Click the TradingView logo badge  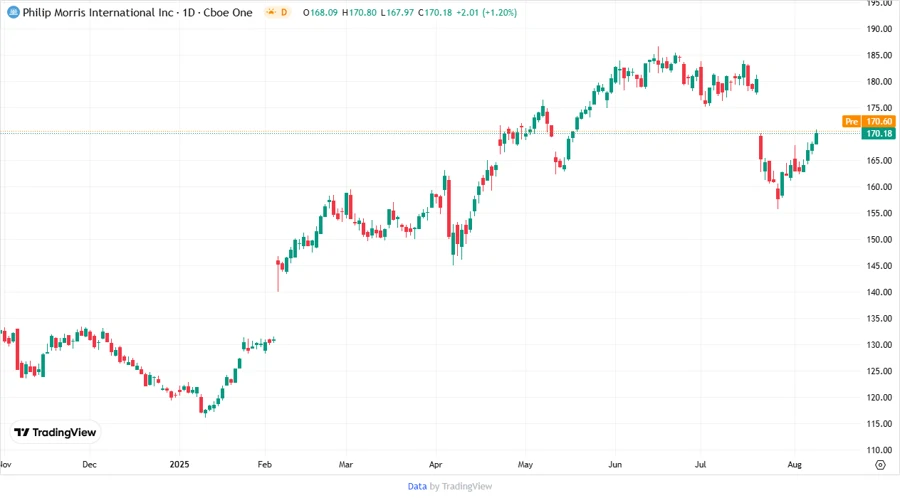click(x=55, y=432)
